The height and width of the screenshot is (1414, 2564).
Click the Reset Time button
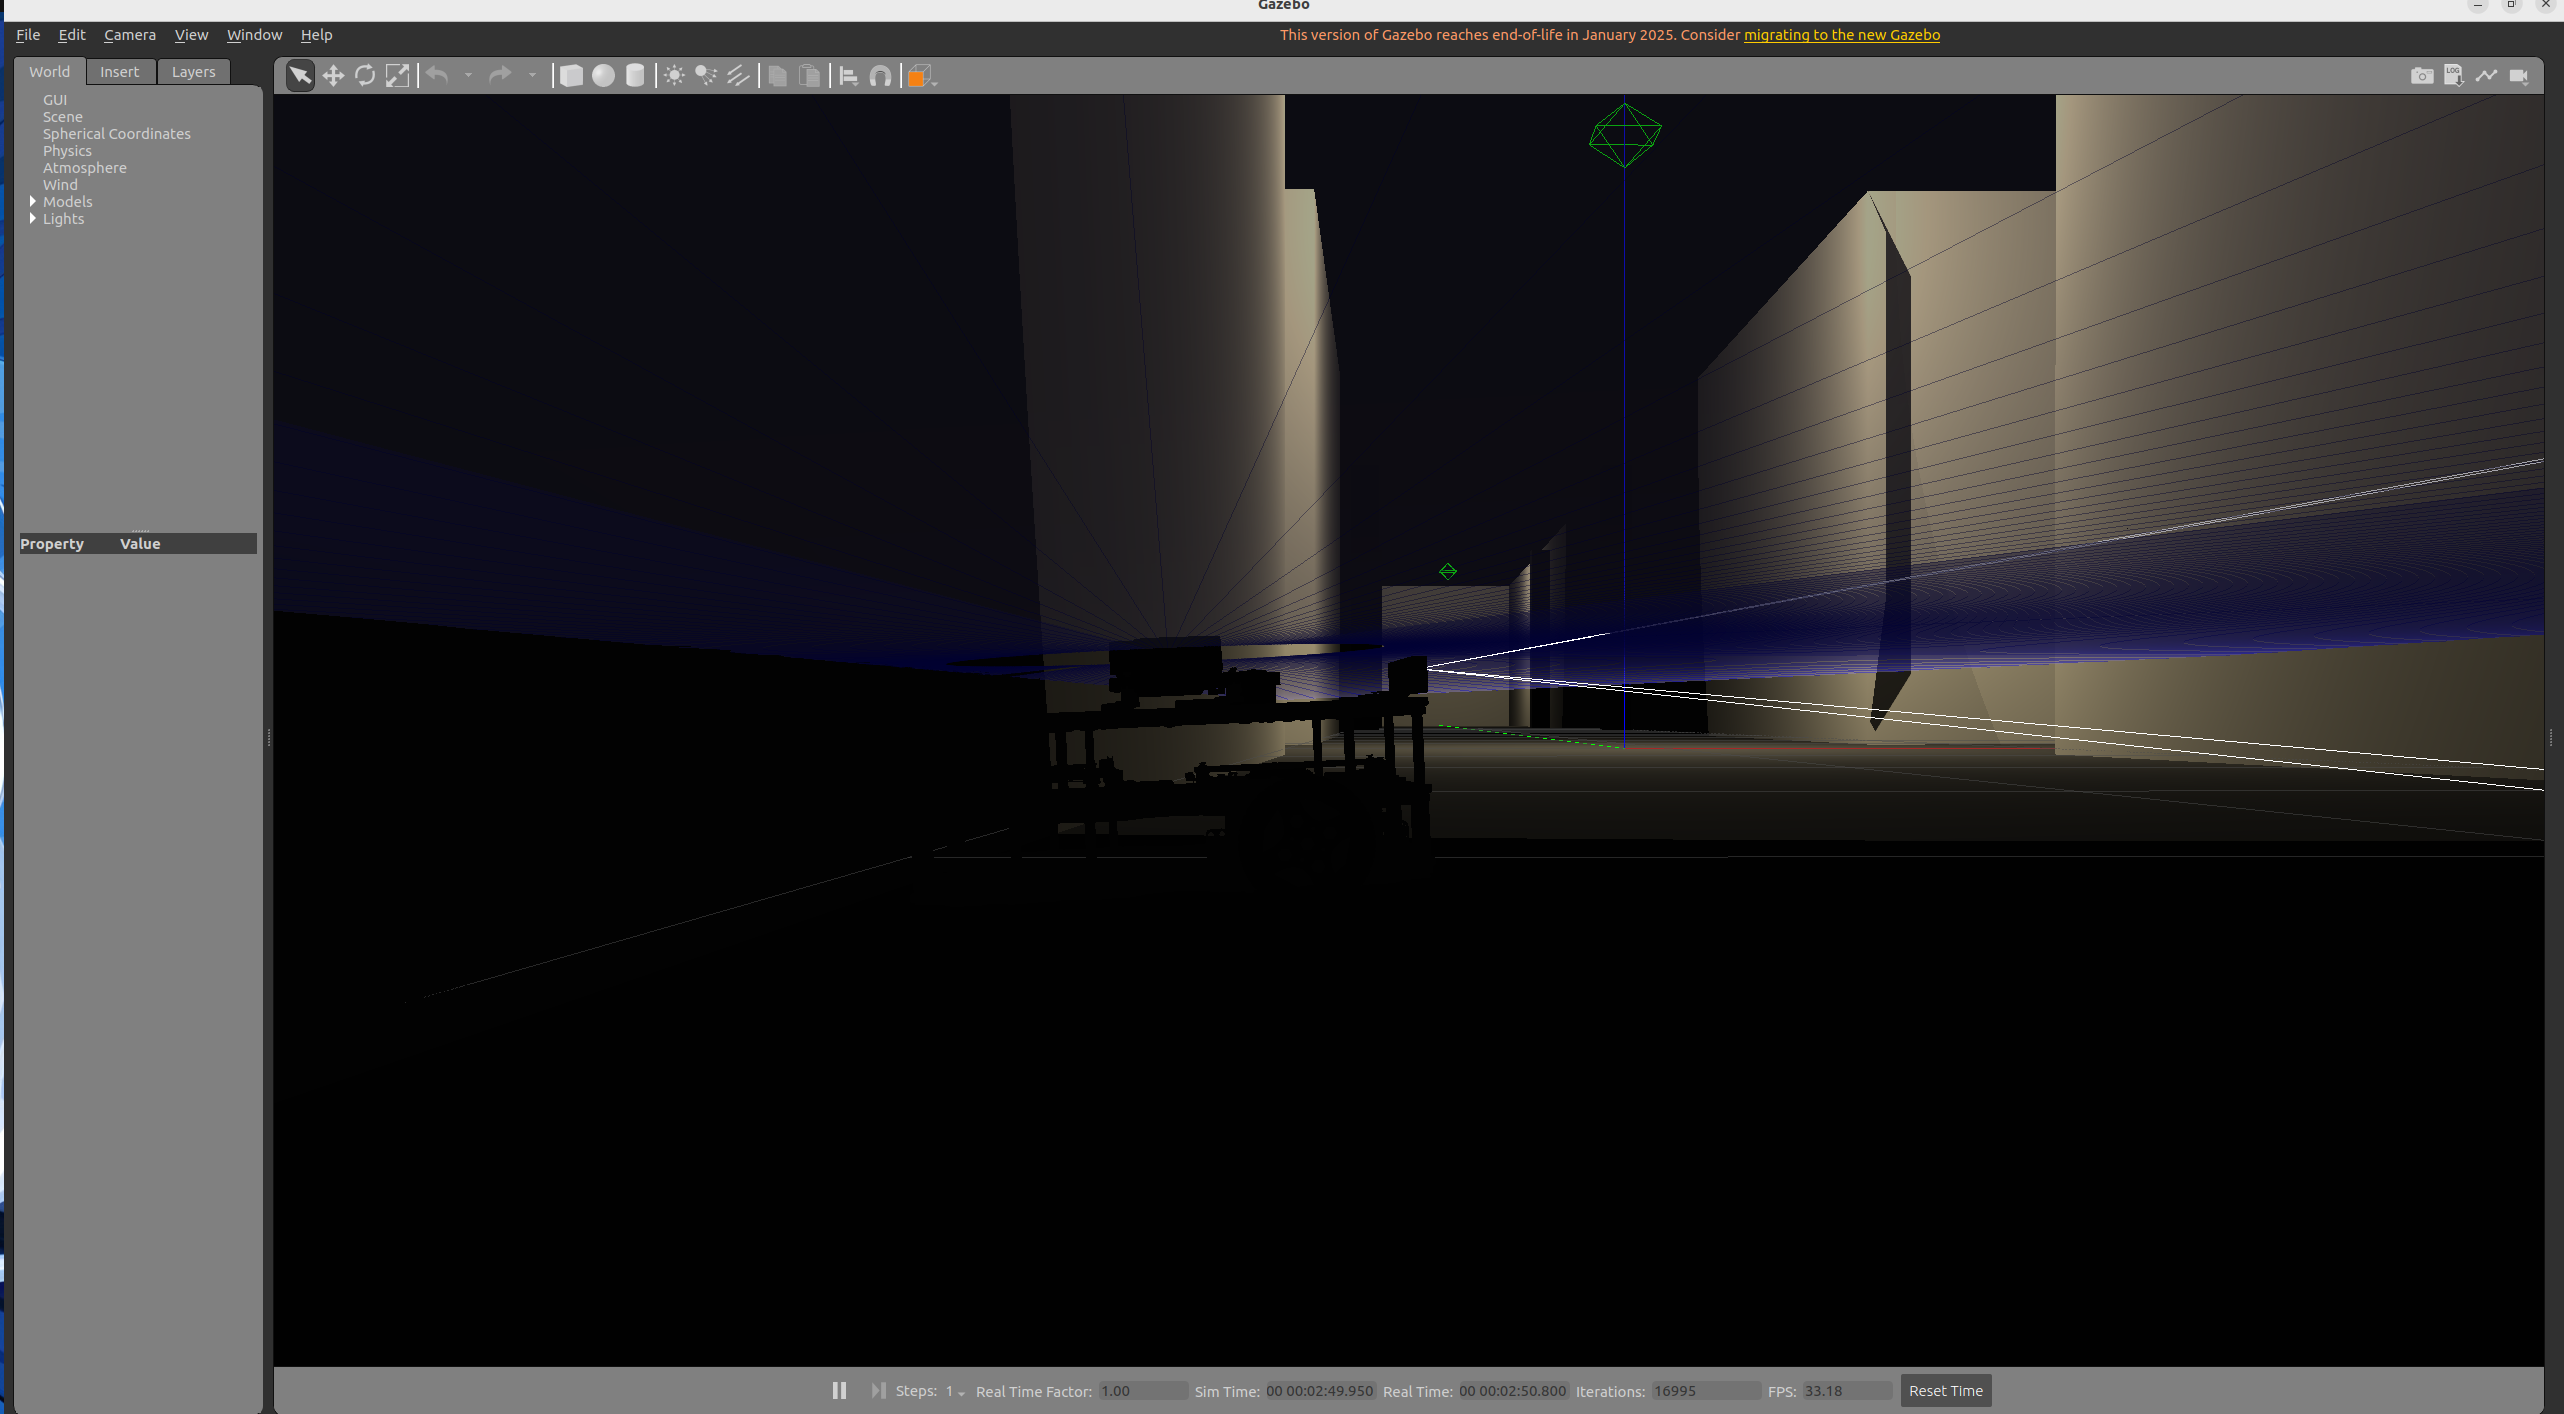1945,1391
